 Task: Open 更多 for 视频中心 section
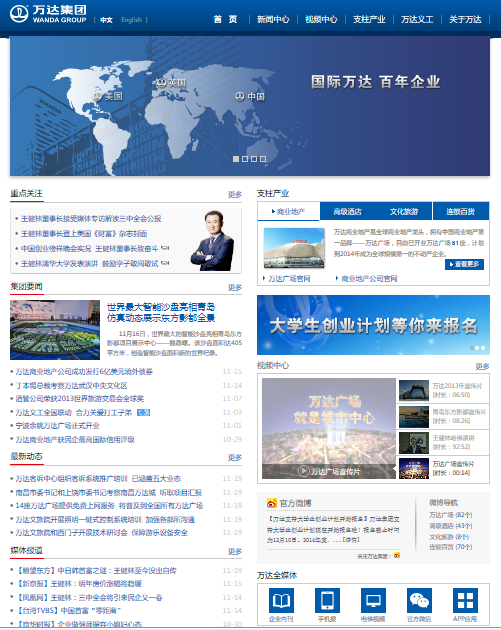point(482,366)
